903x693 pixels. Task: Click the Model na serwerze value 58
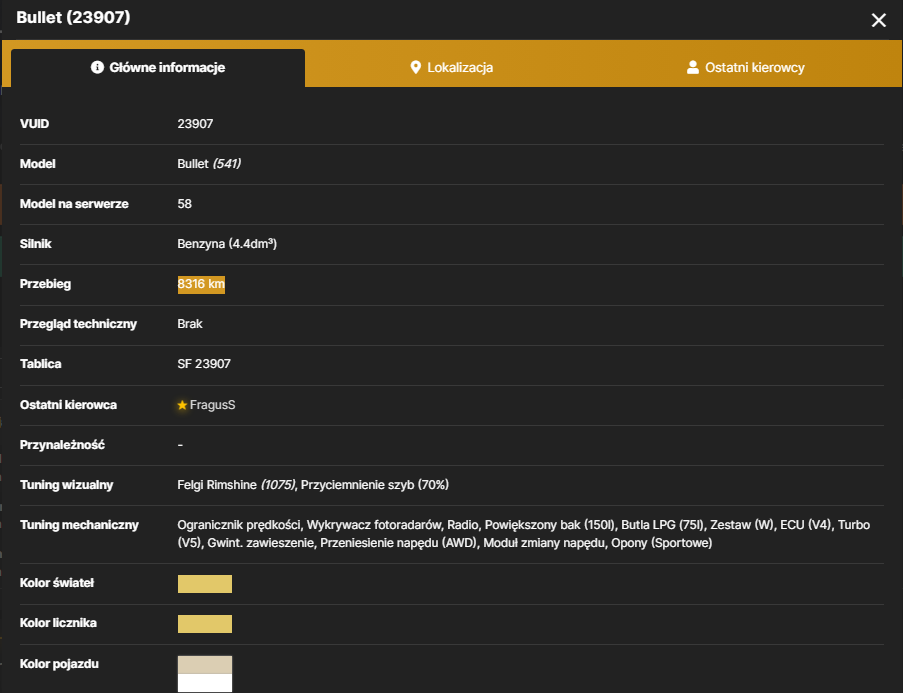coord(184,204)
